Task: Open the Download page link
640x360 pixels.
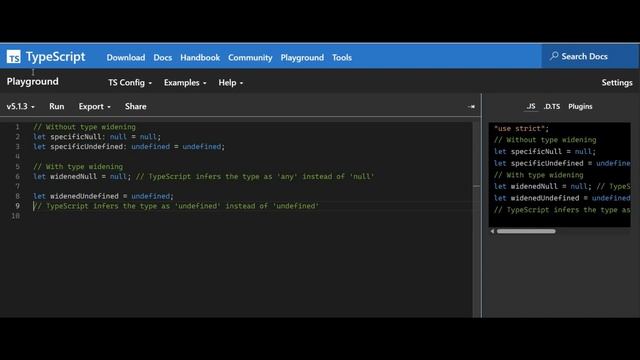Action: click(x=126, y=58)
